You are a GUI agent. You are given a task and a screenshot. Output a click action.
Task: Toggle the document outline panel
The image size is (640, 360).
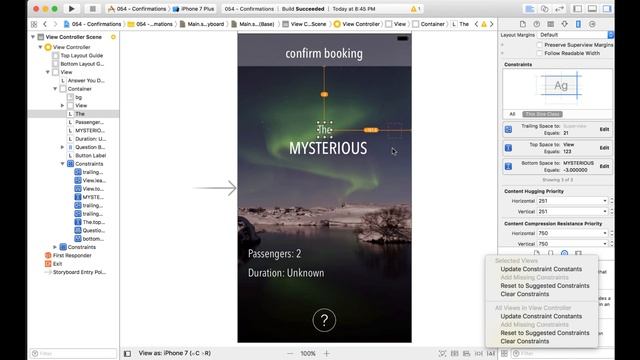127,353
